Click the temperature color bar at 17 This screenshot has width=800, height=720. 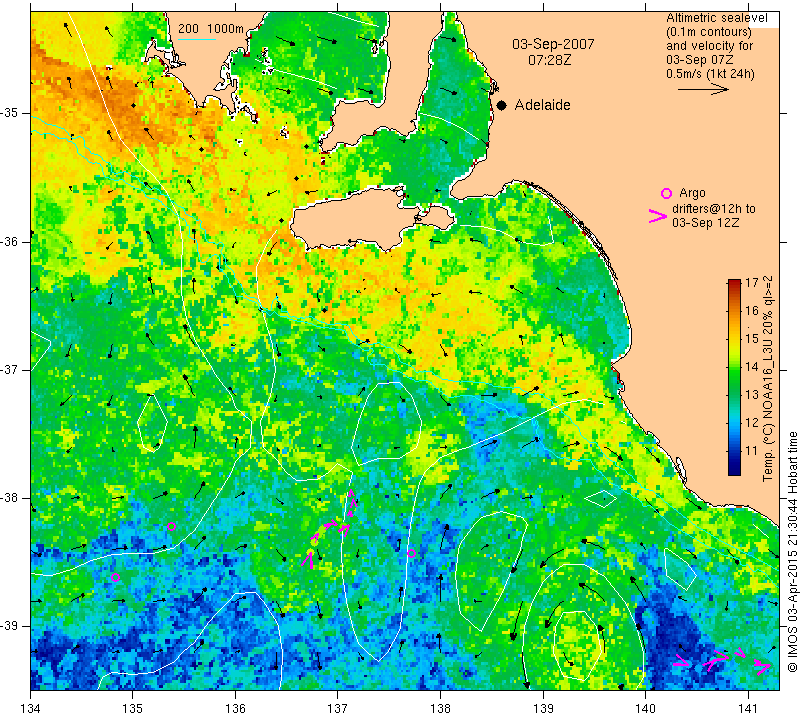pos(734,282)
